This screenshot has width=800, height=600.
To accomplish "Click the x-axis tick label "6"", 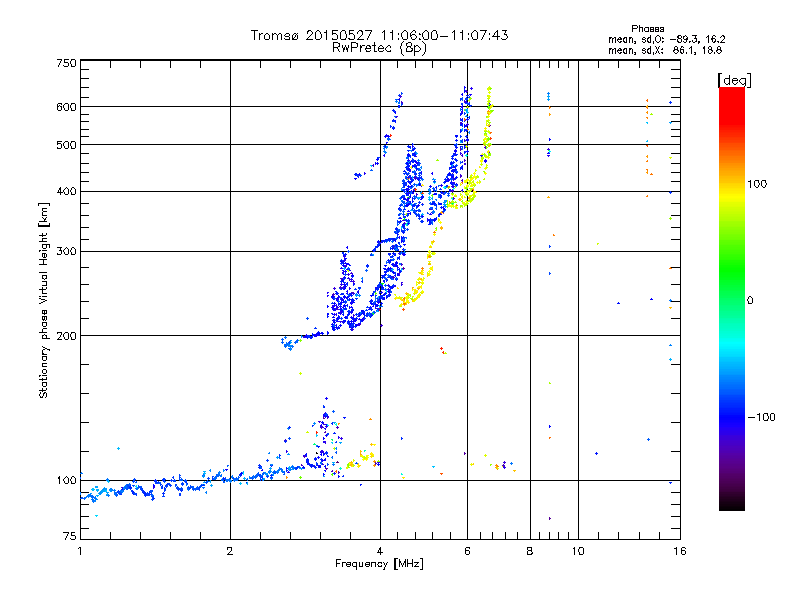I will 467,551.
